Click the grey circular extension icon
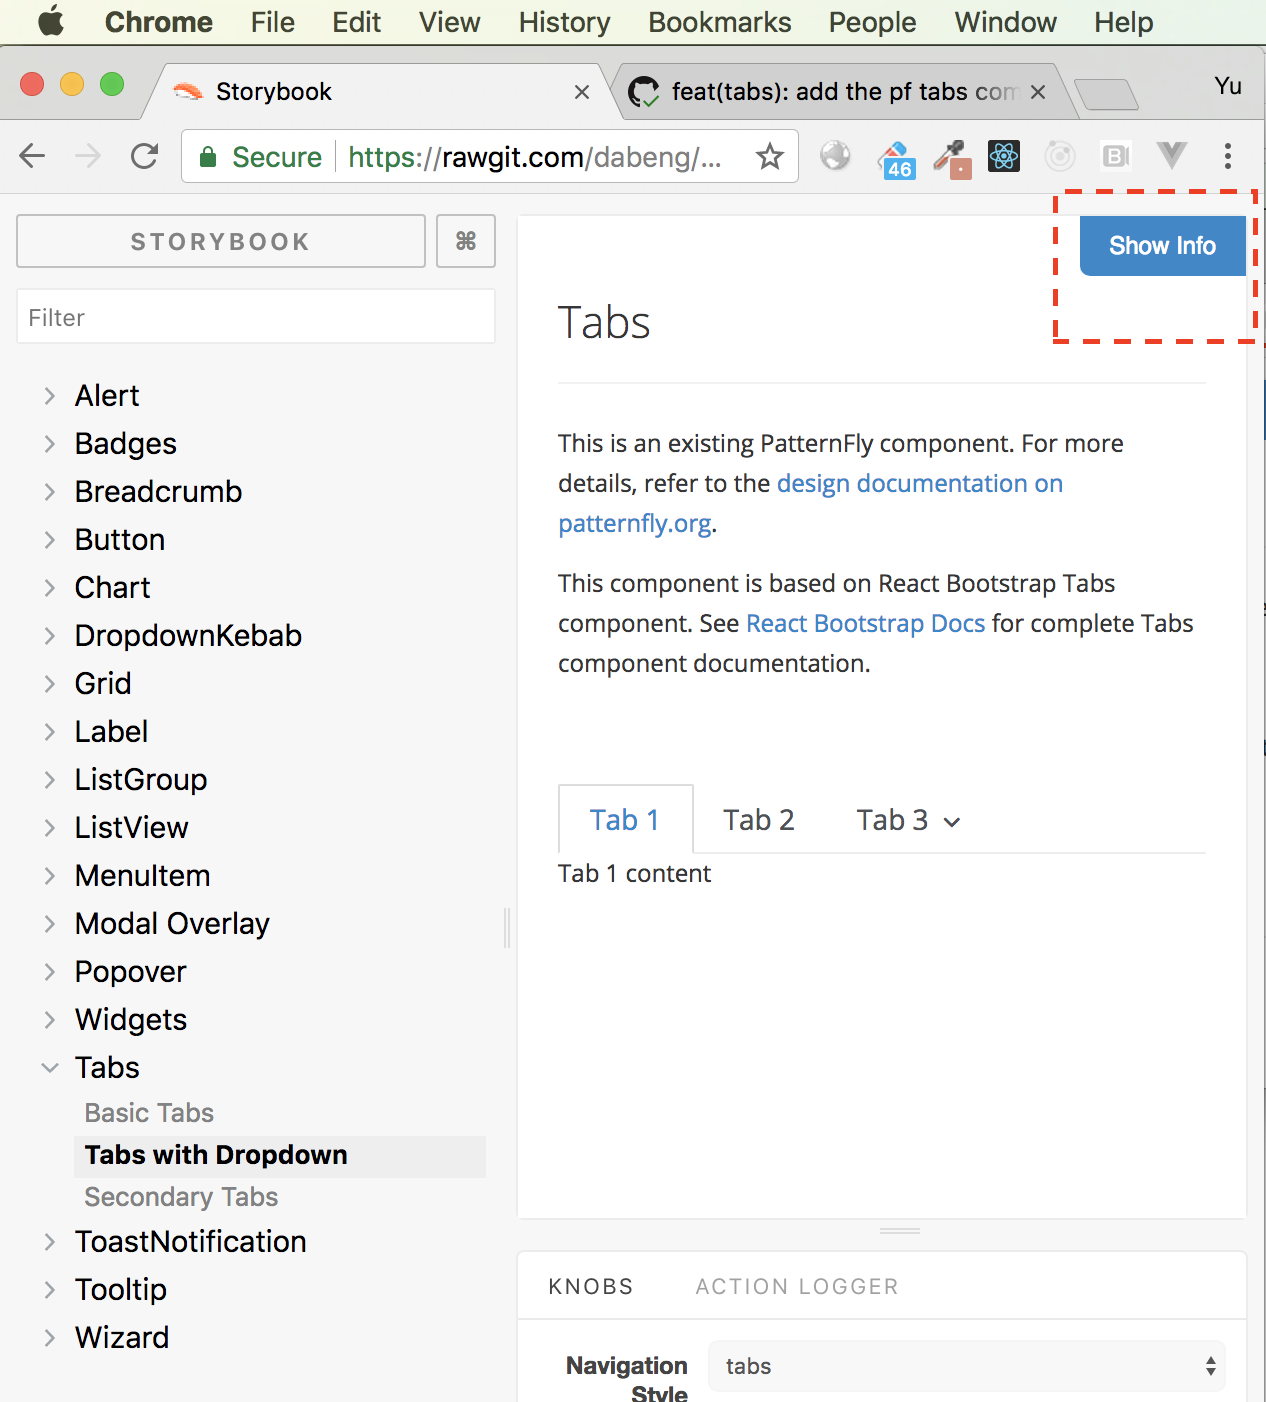 tap(1060, 156)
